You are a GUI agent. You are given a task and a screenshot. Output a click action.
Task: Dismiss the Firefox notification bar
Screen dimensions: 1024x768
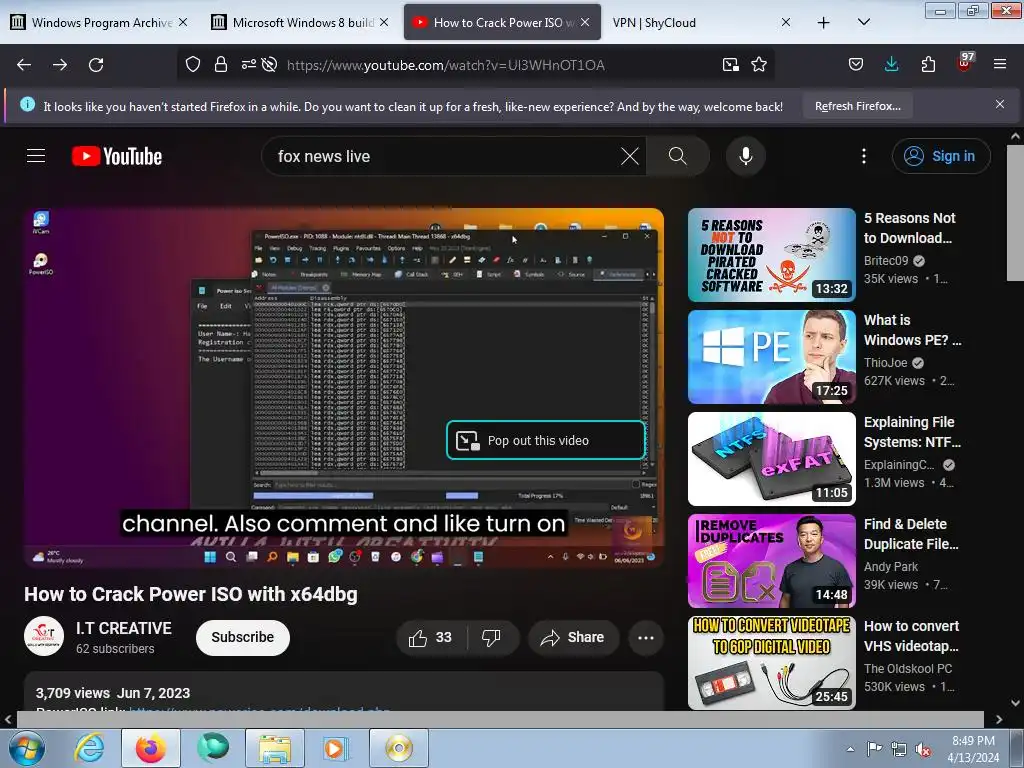coord(1000,104)
